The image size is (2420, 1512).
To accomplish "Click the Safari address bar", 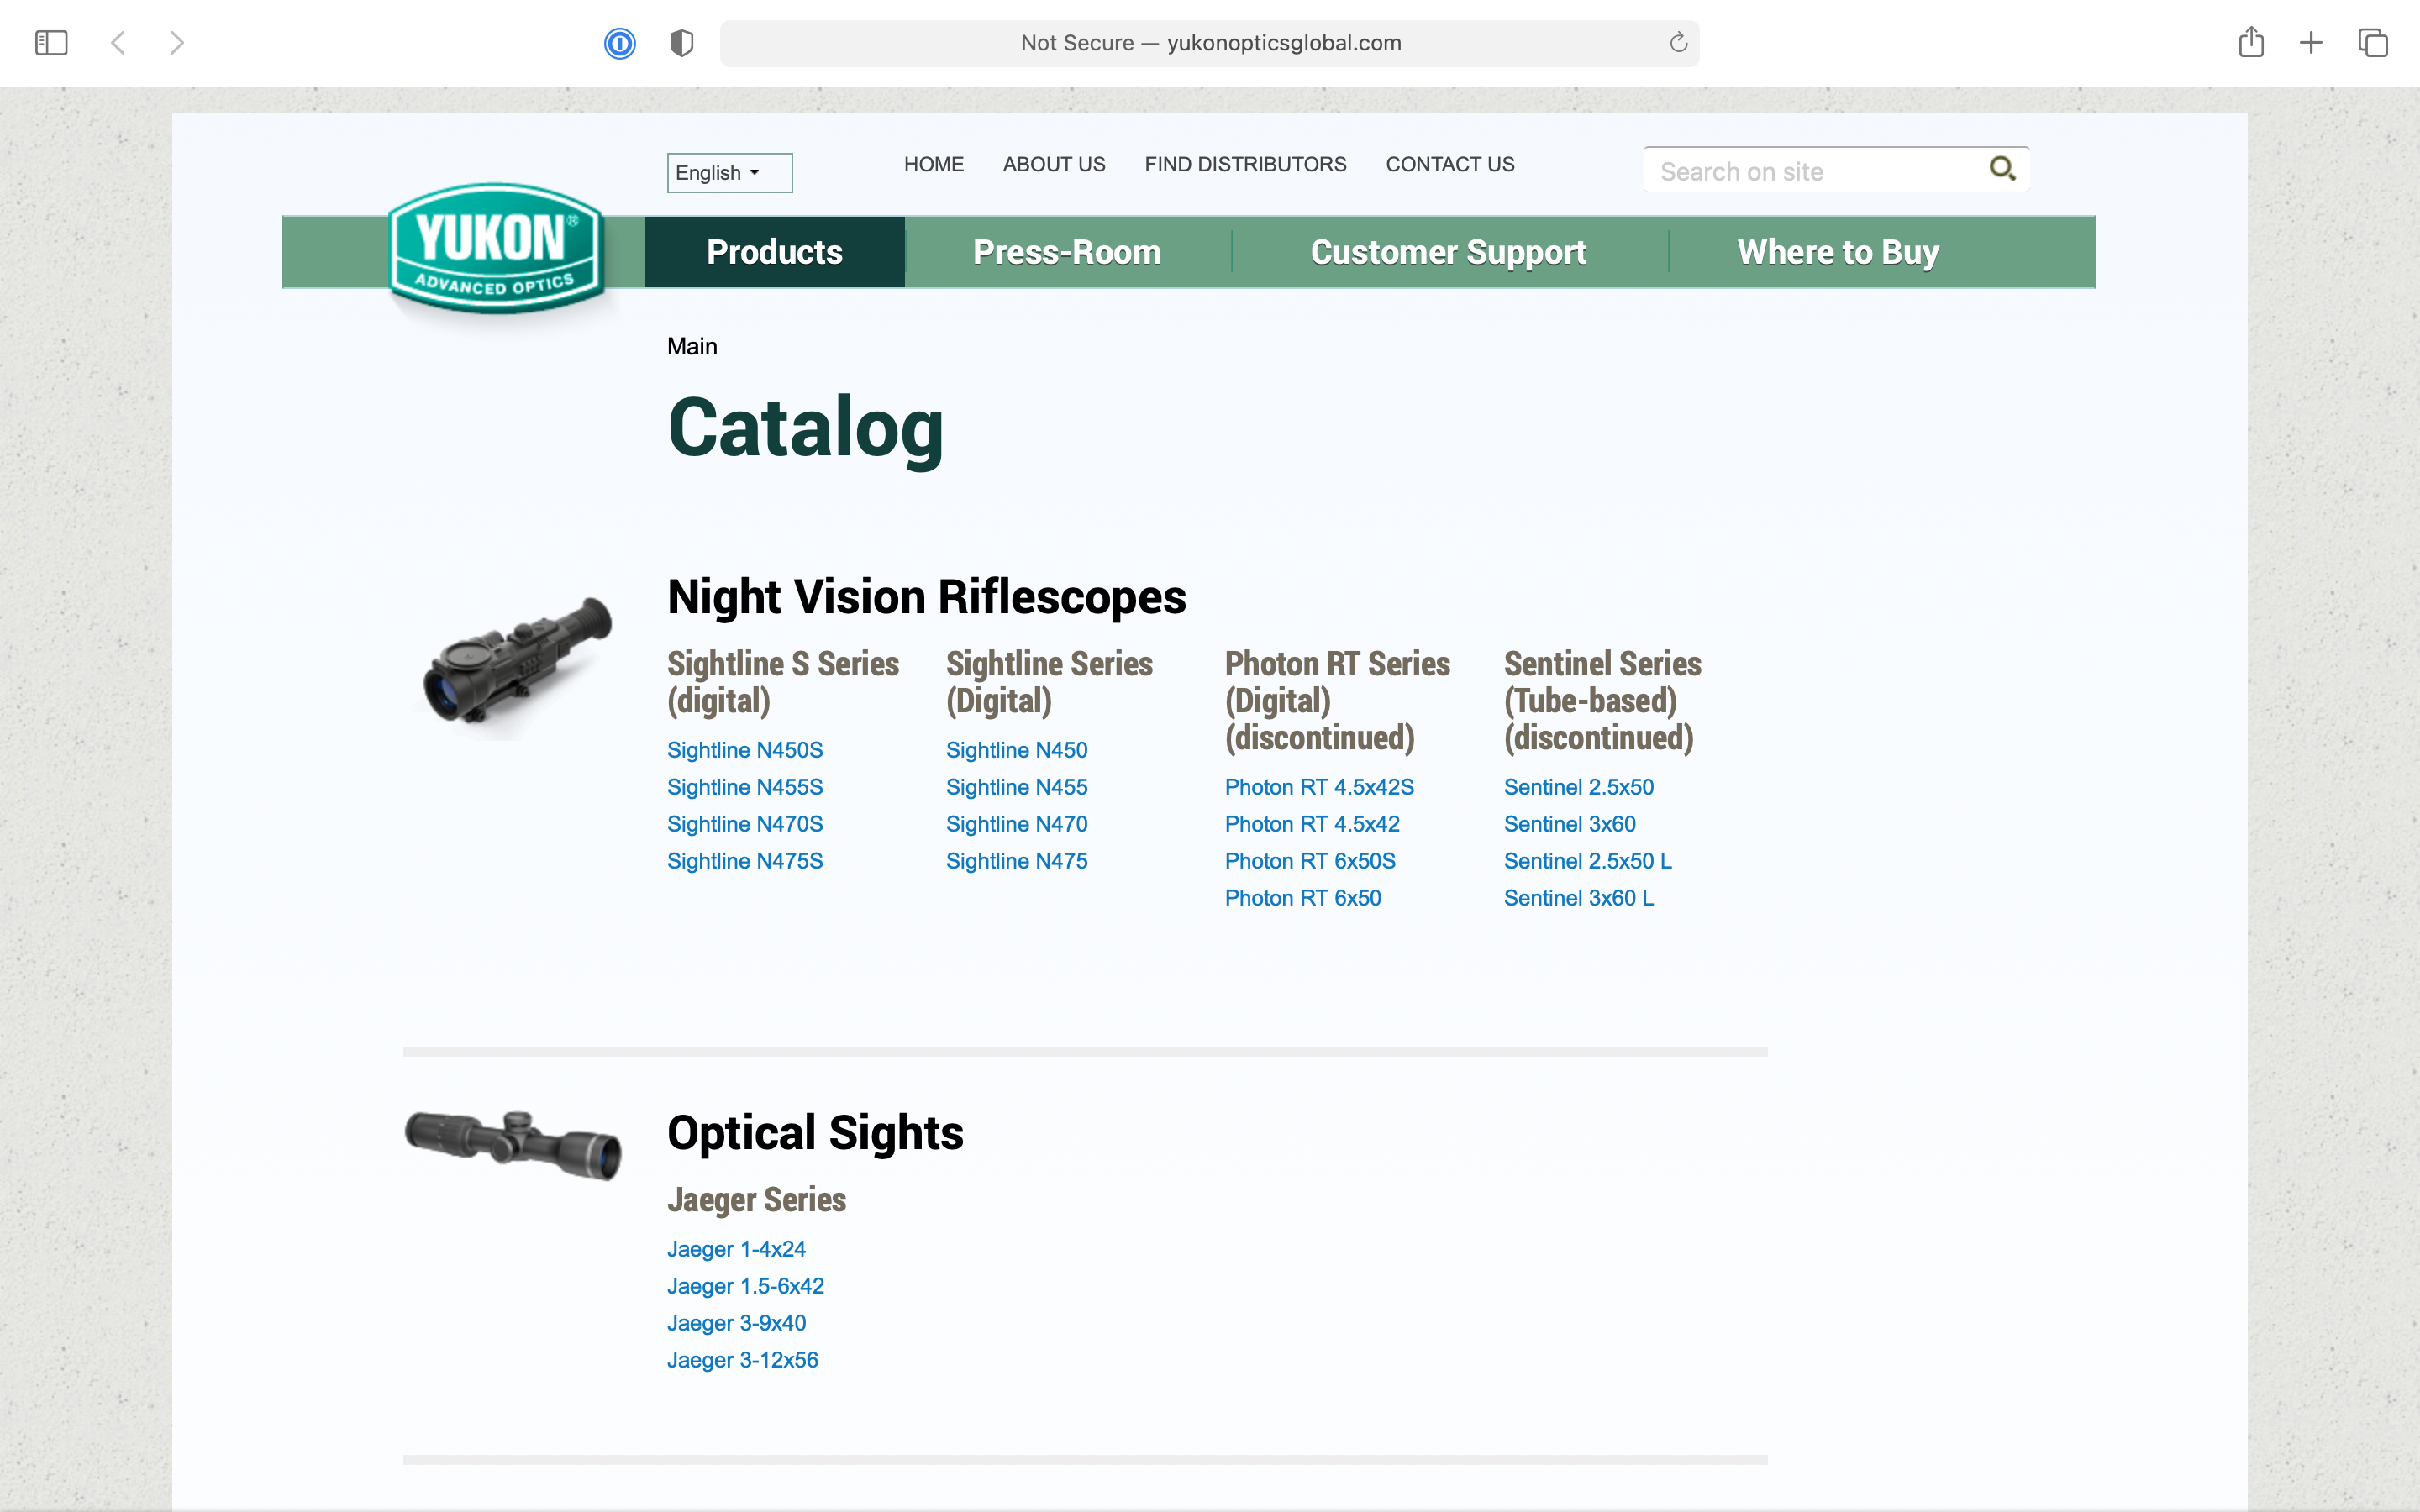I will pos(1209,43).
